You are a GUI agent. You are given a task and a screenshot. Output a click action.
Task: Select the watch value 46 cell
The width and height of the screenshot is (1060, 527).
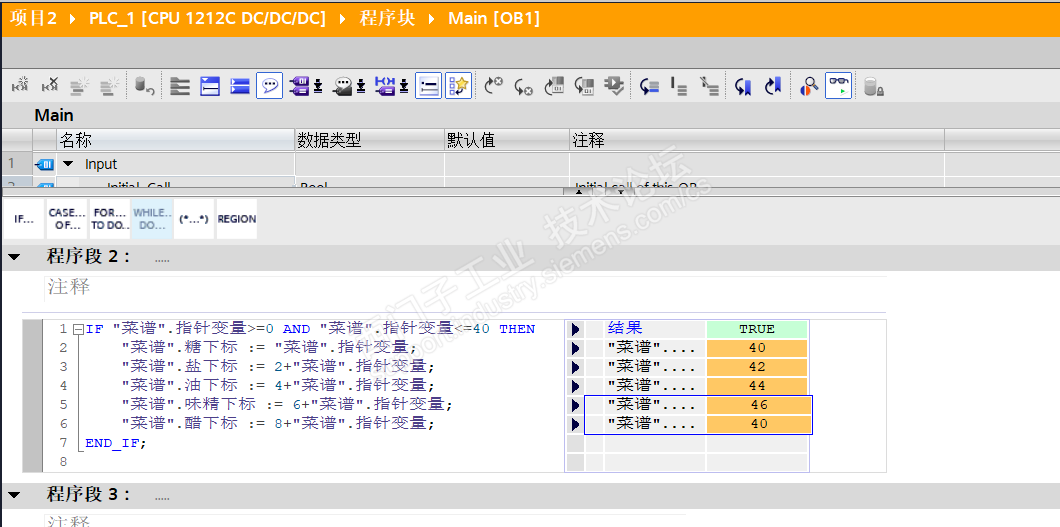(x=757, y=405)
